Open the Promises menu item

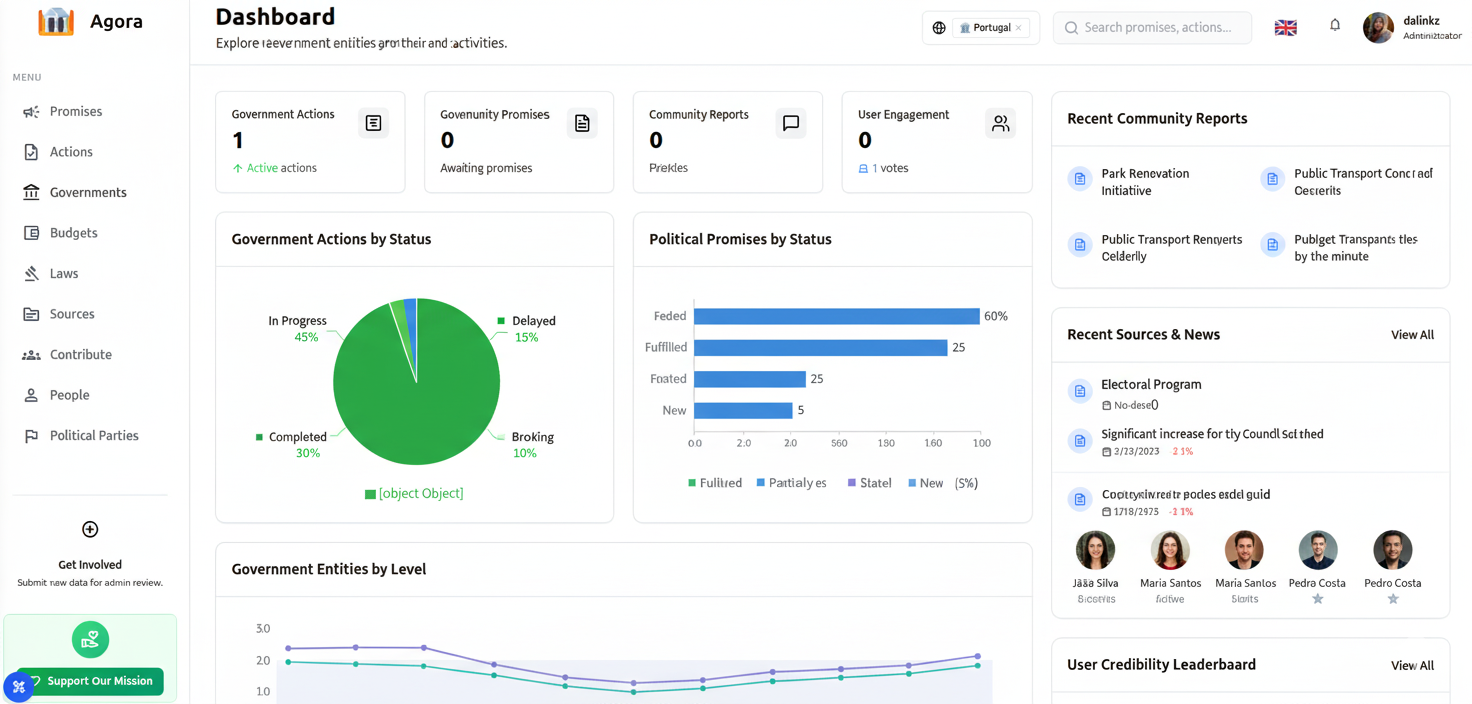click(76, 111)
